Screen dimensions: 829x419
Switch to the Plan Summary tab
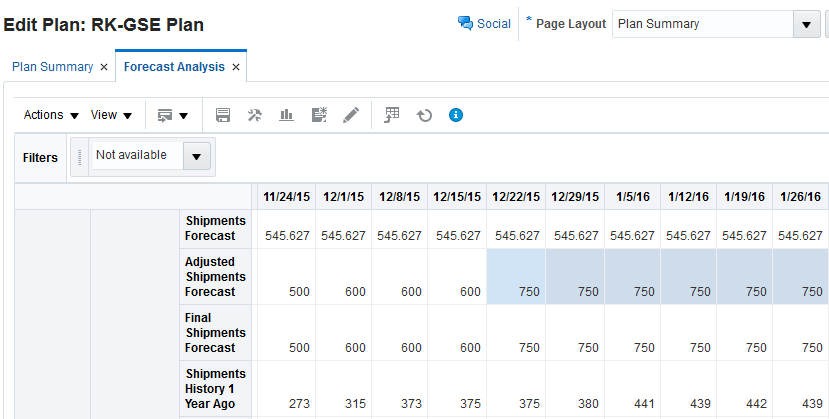point(54,67)
